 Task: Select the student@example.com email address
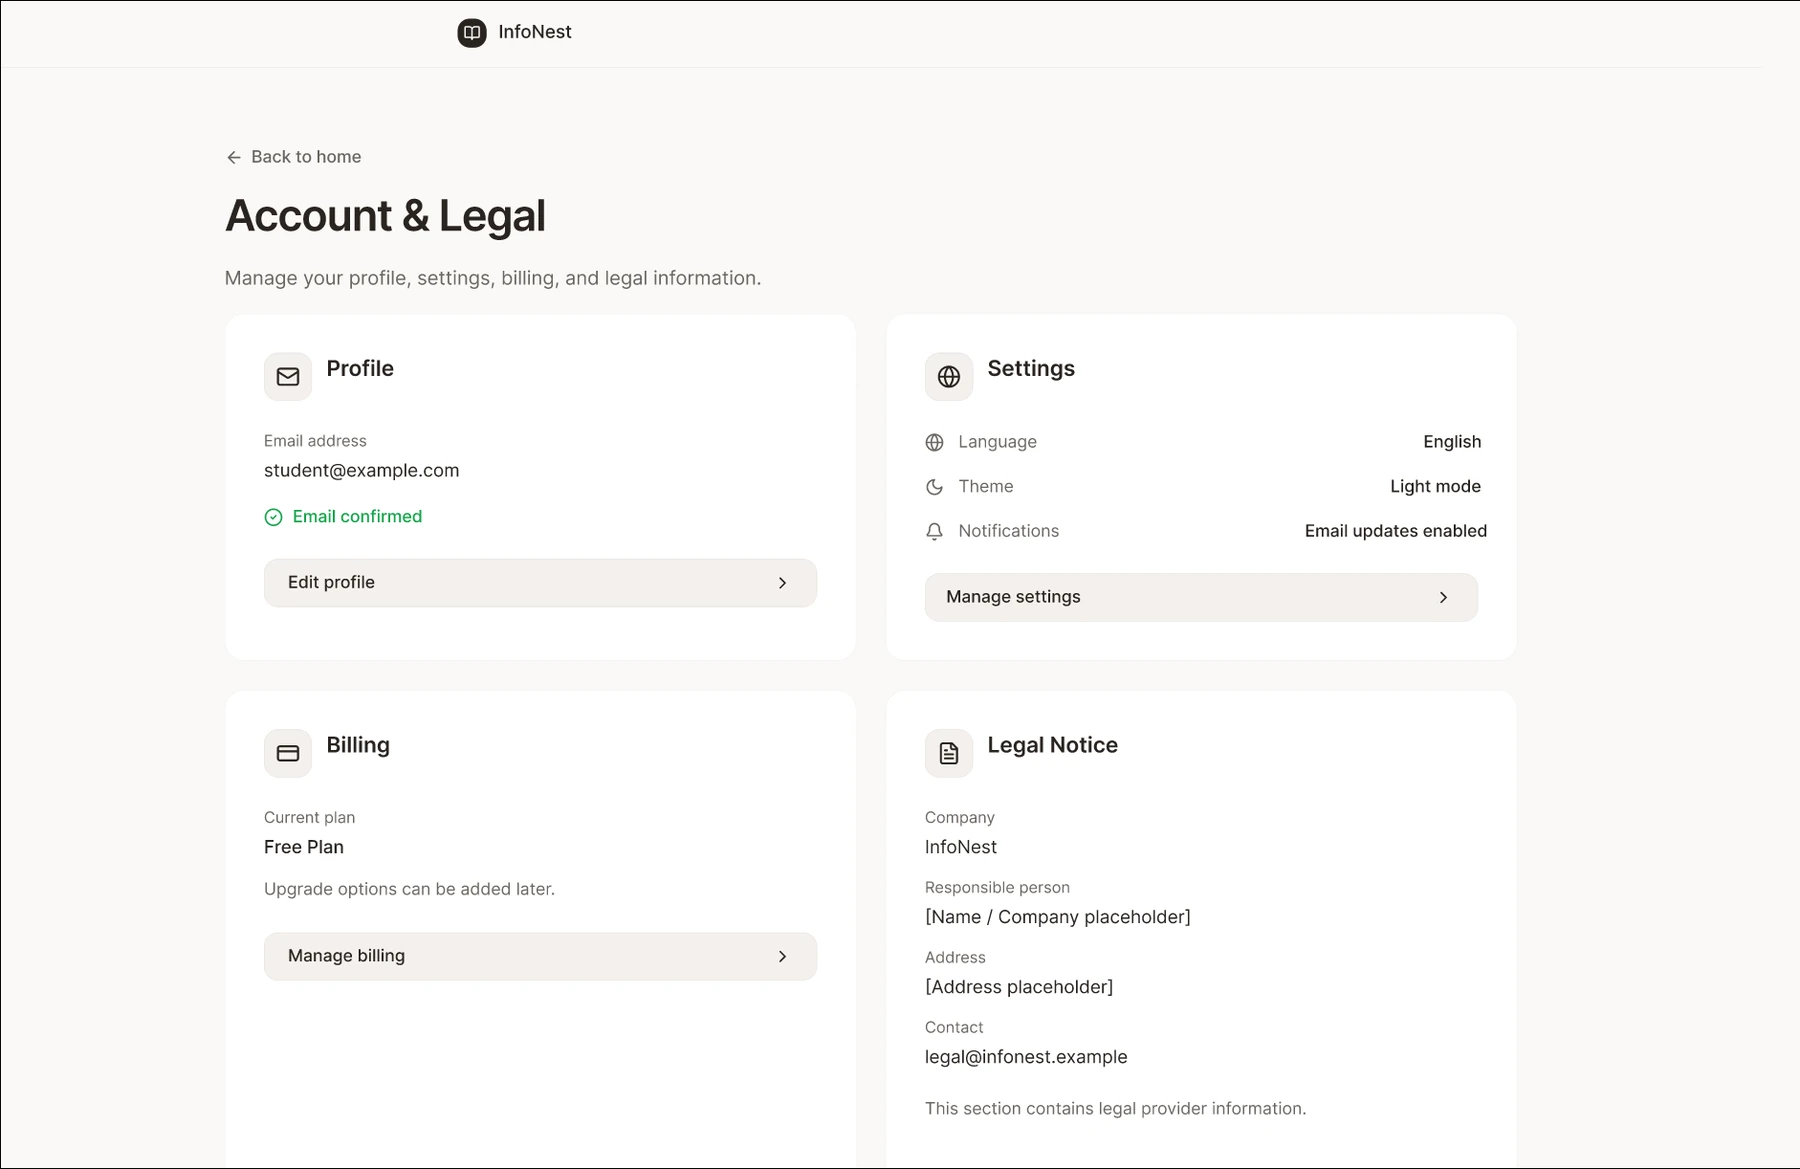362,470
